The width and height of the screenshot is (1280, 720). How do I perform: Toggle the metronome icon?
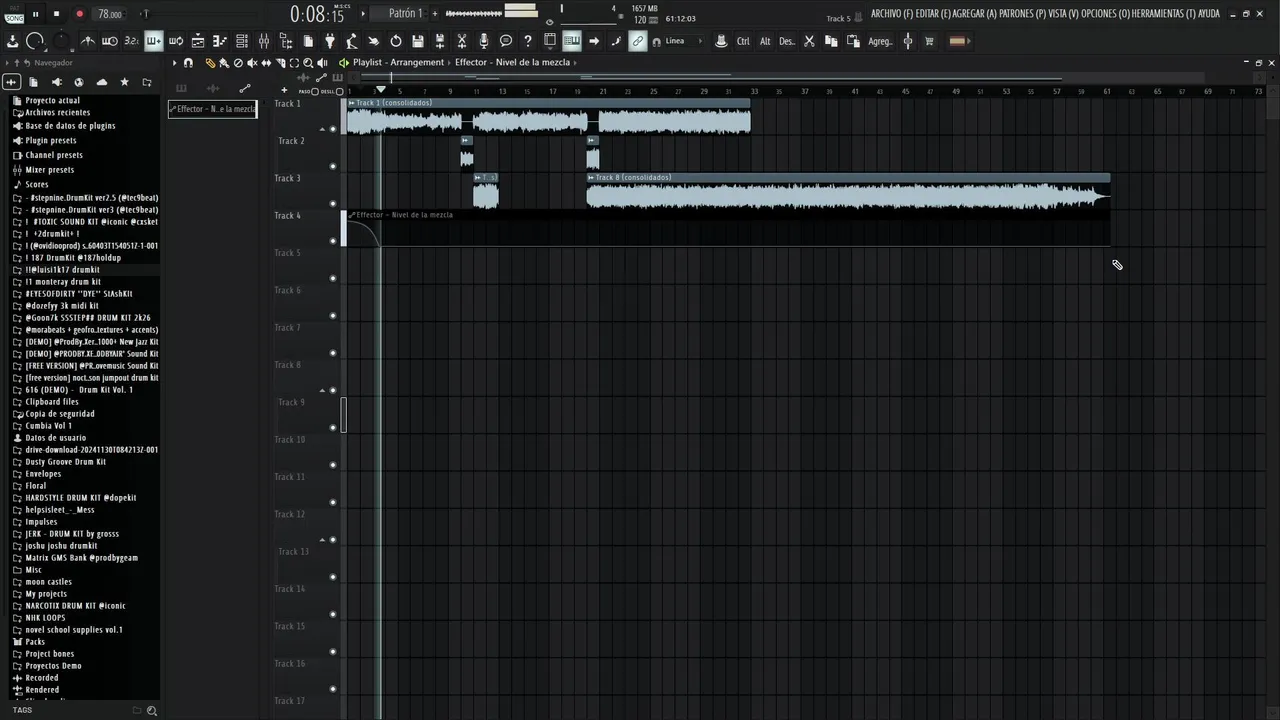(x=88, y=41)
